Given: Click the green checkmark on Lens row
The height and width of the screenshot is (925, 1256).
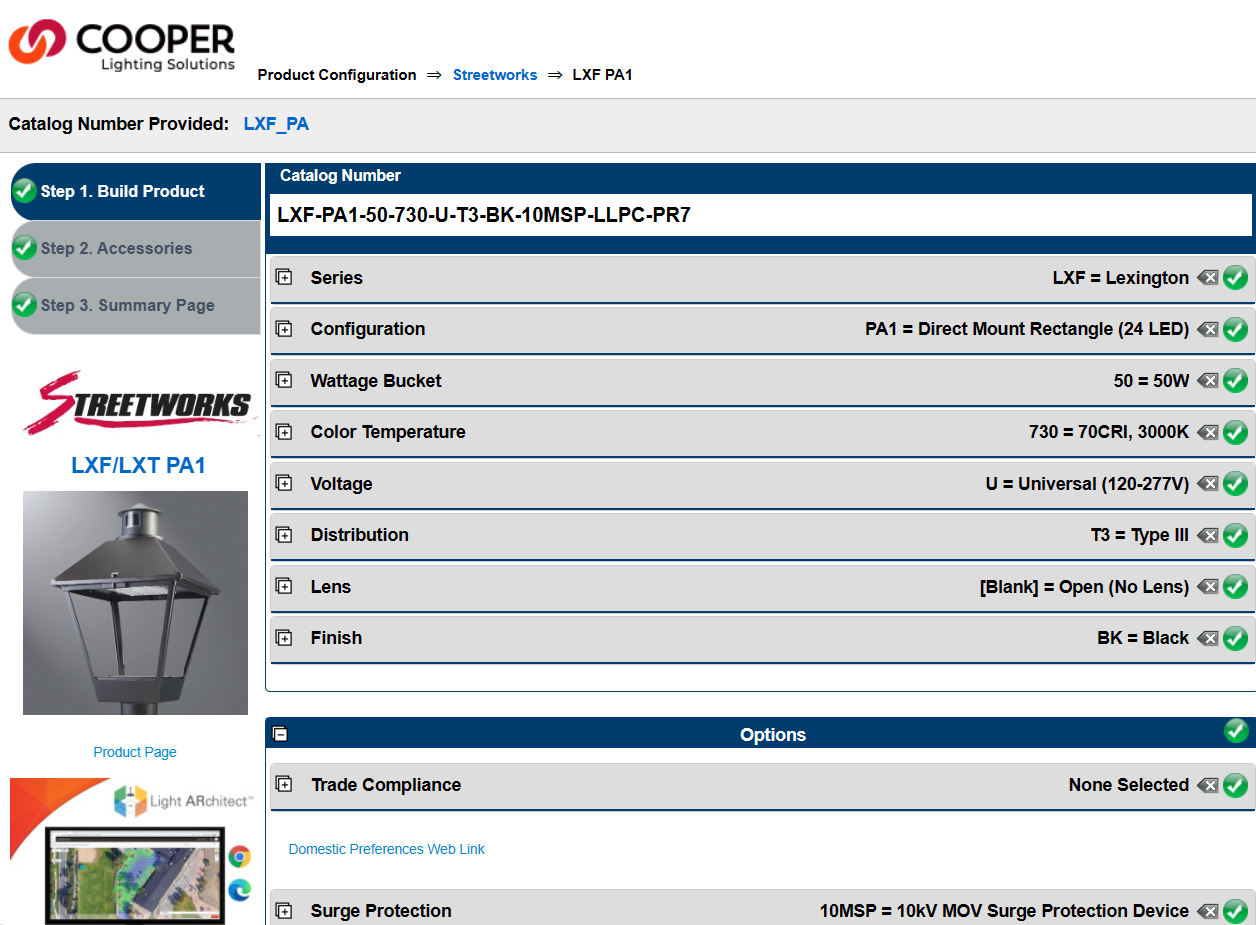Looking at the screenshot, I should click(x=1236, y=587).
